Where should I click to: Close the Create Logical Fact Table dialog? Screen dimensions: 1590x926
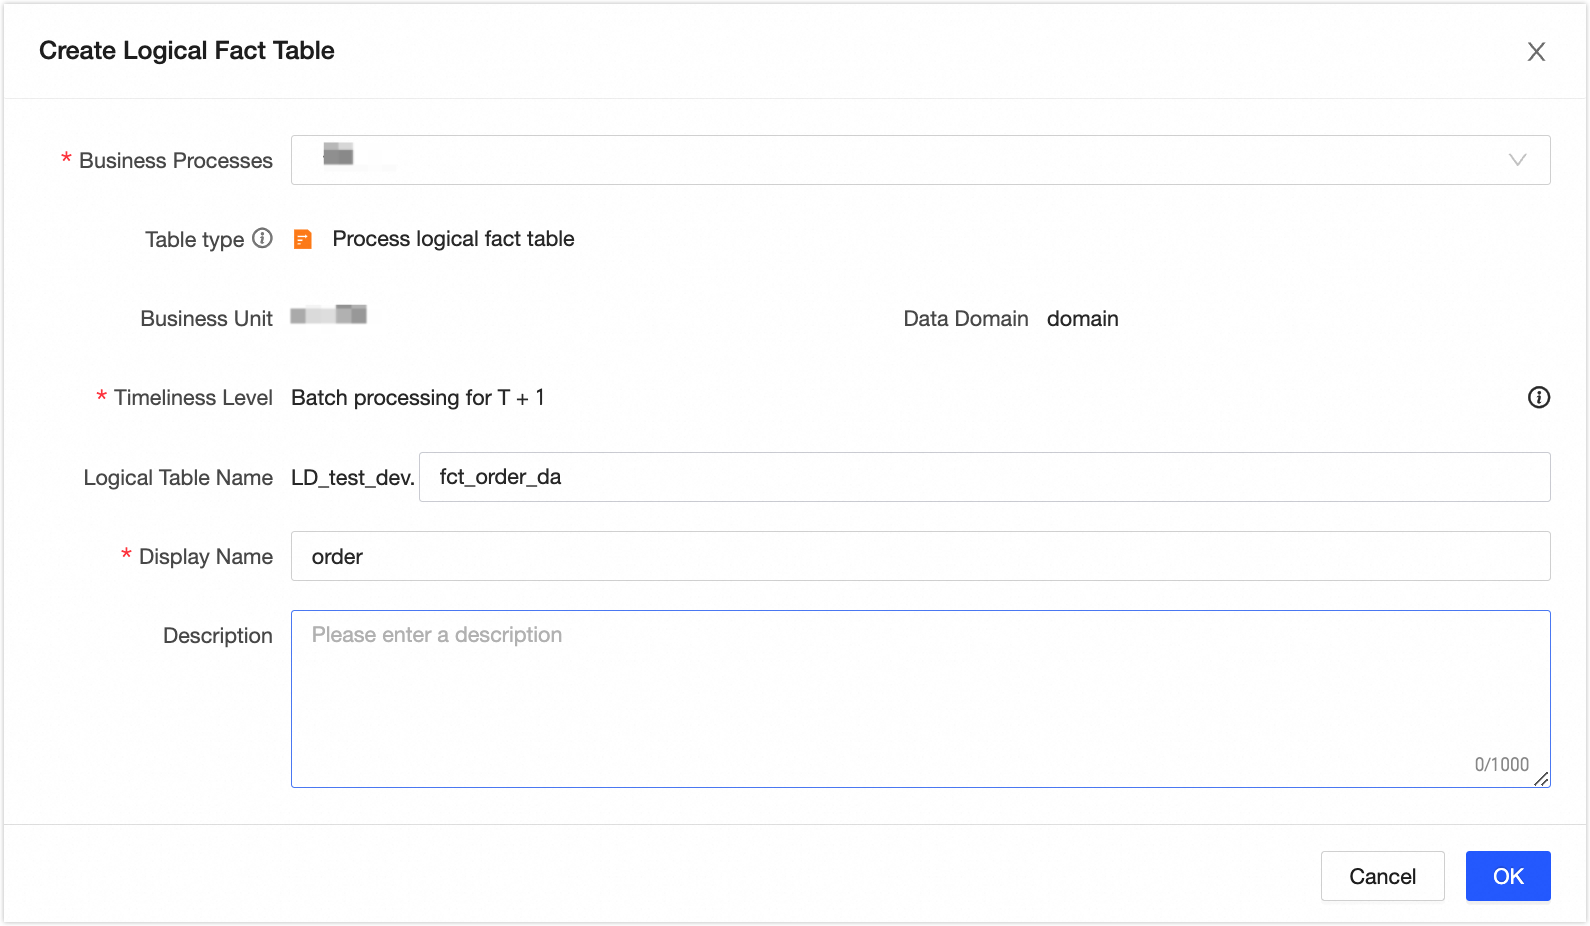click(x=1536, y=52)
